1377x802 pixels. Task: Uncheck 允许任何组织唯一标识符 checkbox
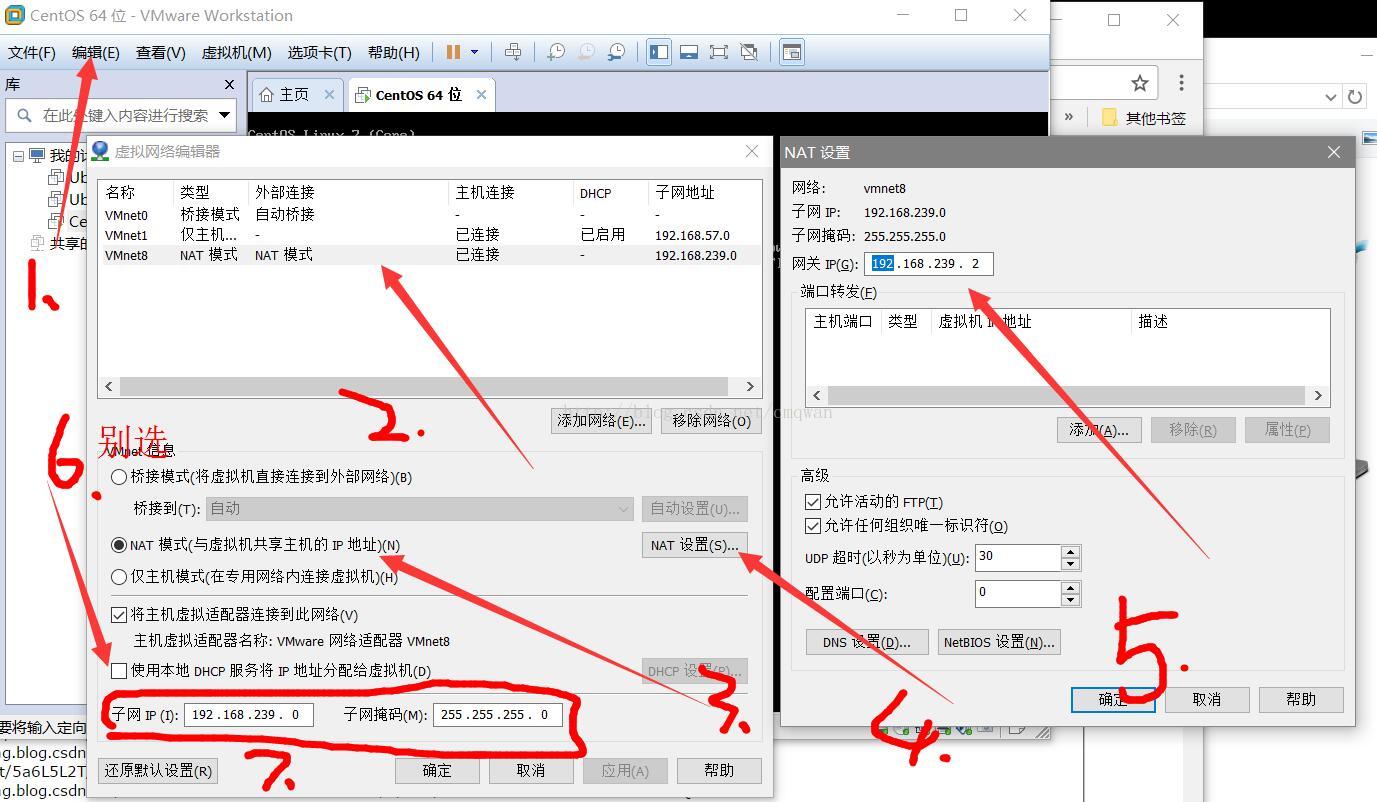(x=813, y=525)
